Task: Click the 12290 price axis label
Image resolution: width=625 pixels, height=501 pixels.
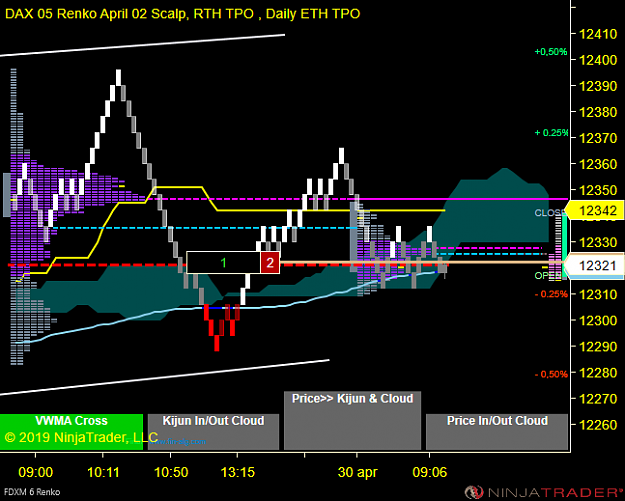Action: pos(598,347)
